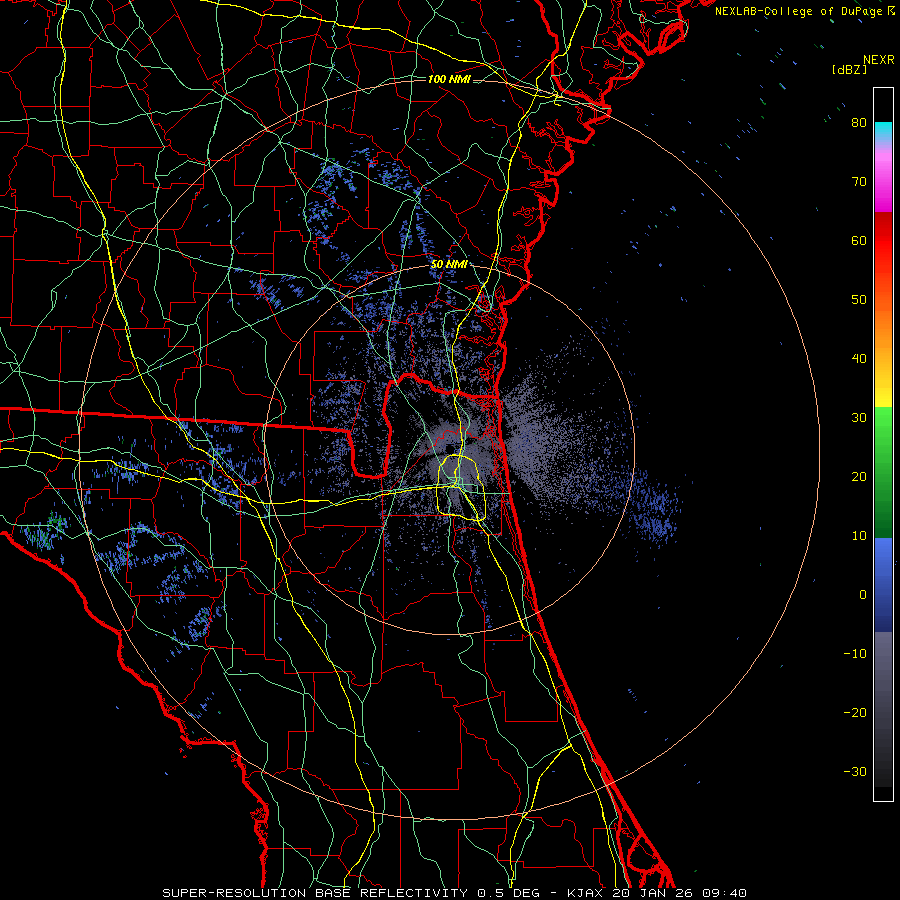Click the -20 dBZ scale value
The height and width of the screenshot is (900, 900).
(855, 713)
